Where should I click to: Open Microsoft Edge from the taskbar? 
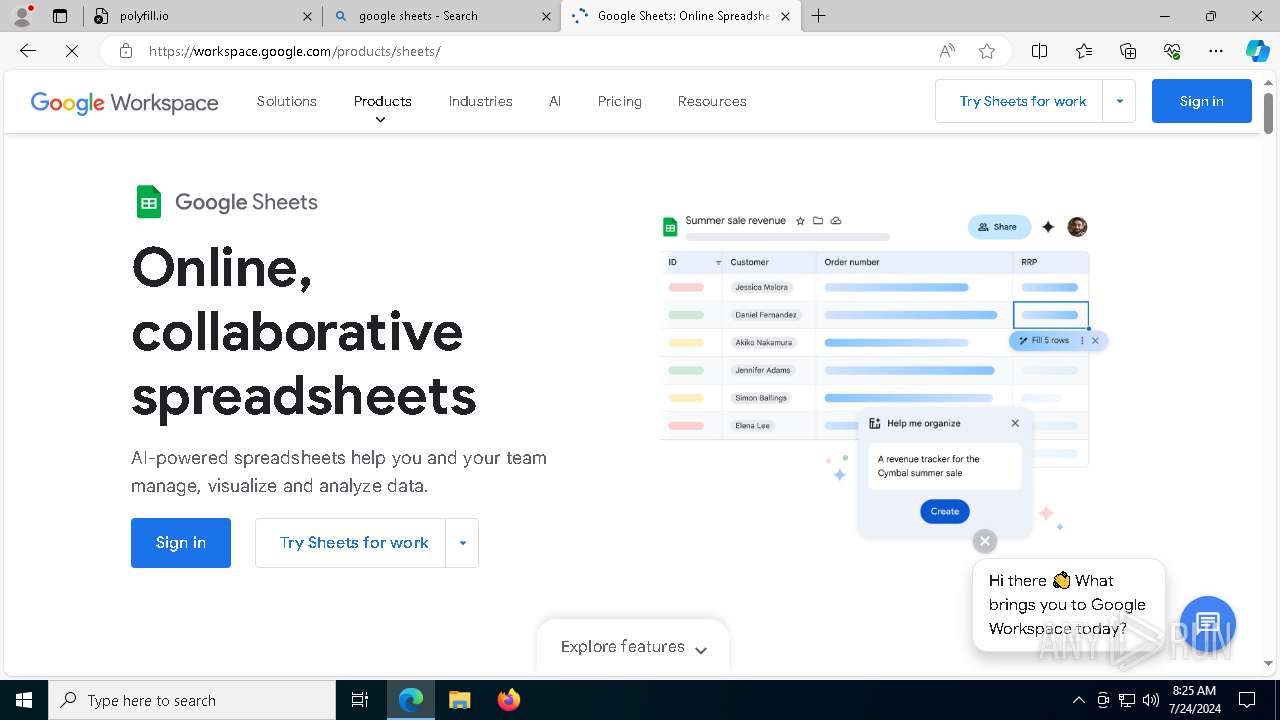pos(411,700)
